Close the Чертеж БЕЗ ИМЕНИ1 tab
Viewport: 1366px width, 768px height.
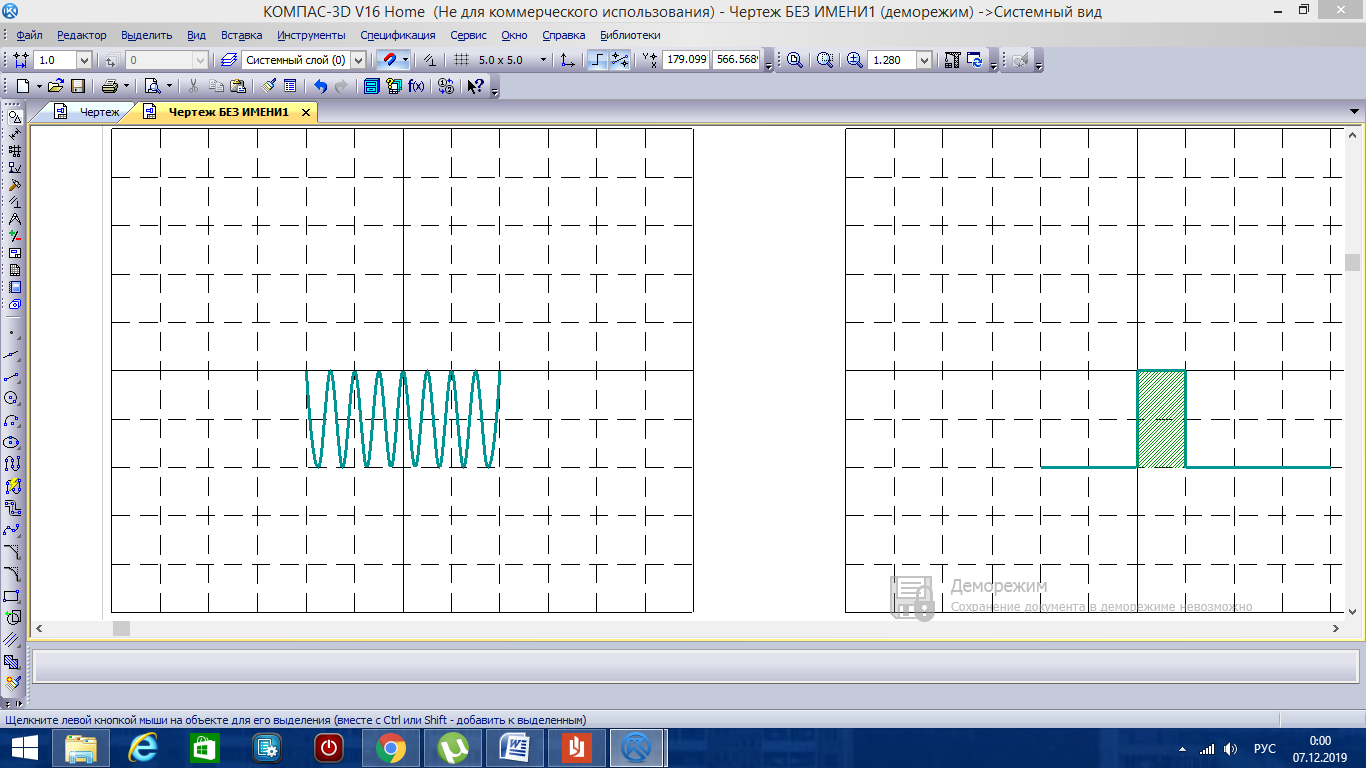tap(306, 112)
